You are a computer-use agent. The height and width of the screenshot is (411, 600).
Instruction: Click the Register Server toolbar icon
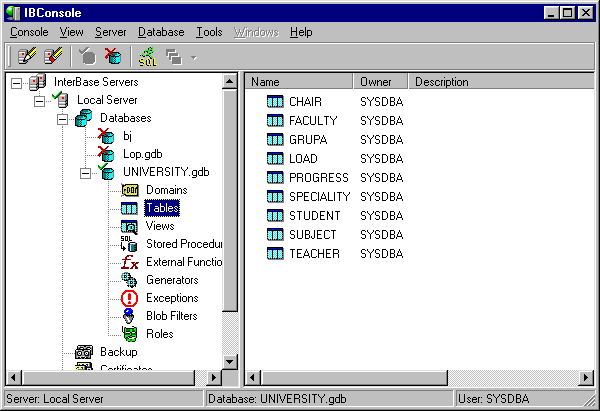coord(27,56)
